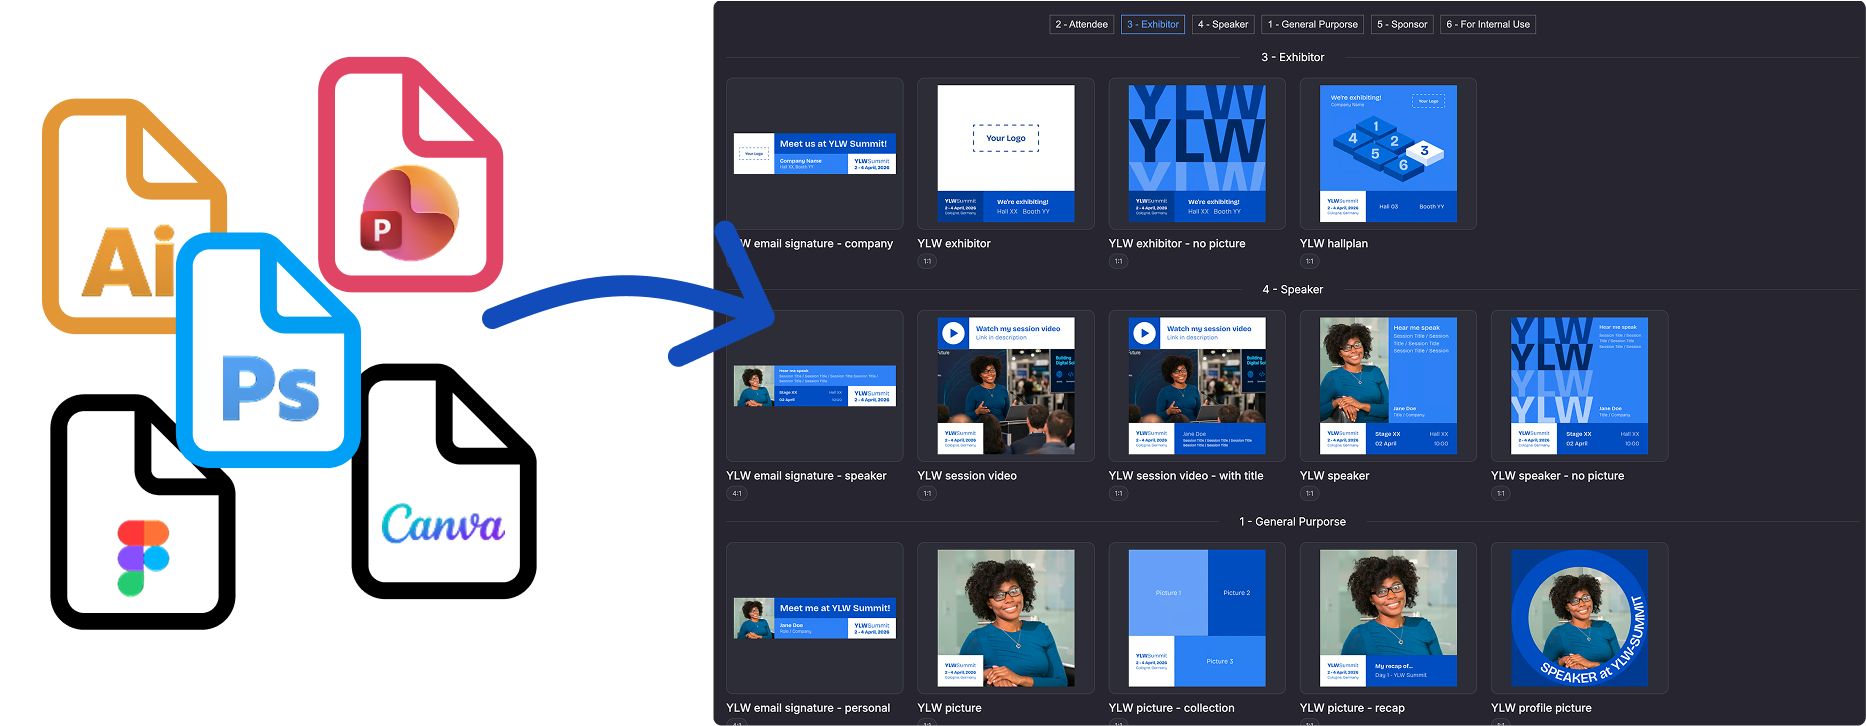Open the '2 - Attendee' tab
Screen dimensions: 1866x726
pyautogui.click(x=1081, y=24)
